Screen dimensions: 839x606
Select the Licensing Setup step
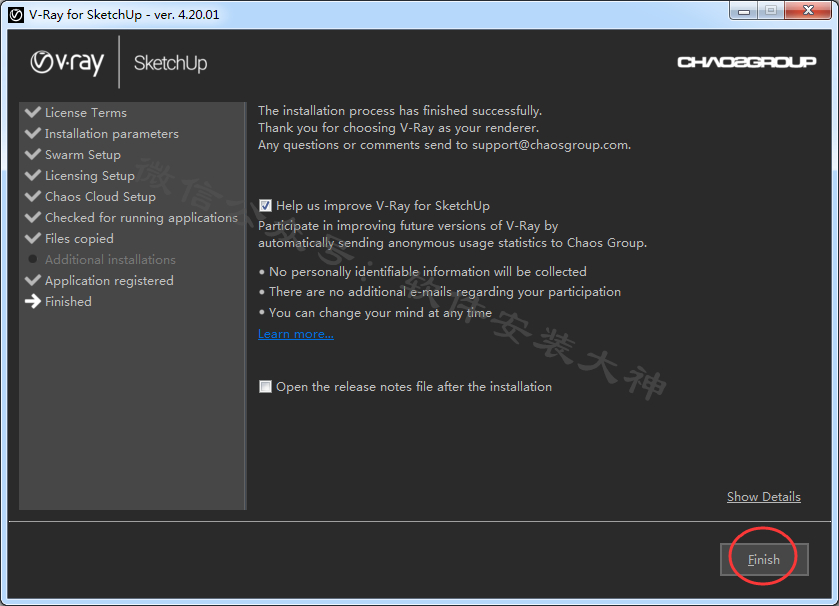(x=90, y=175)
